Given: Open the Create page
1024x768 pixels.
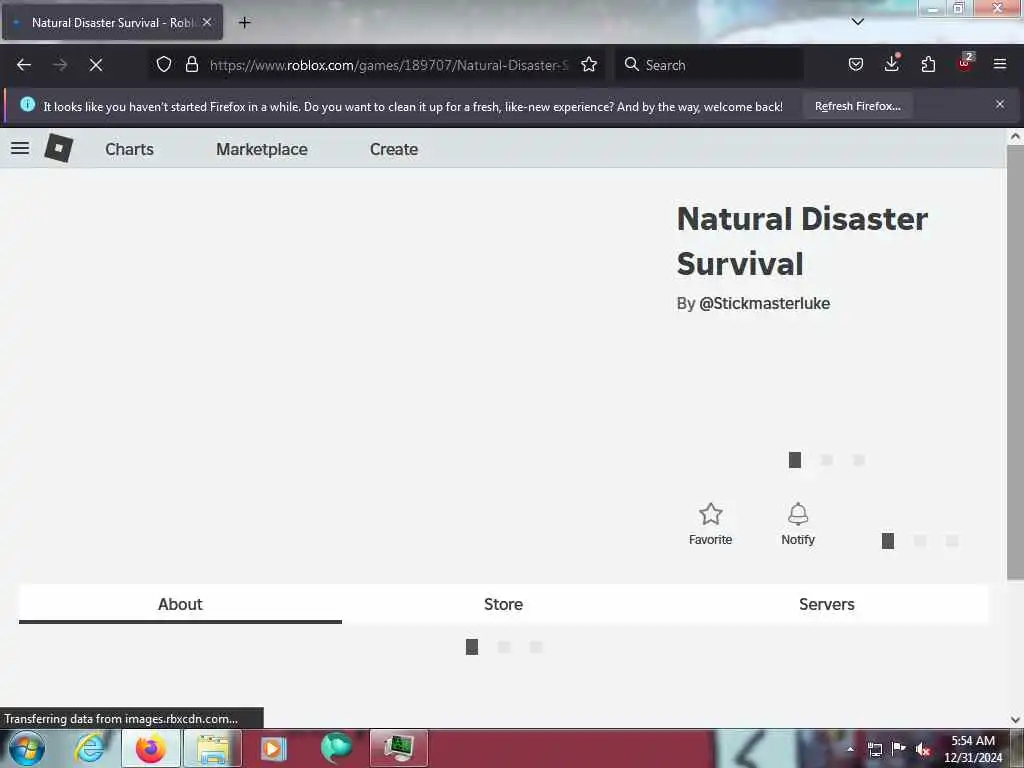Looking at the screenshot, I should [394, 149].
